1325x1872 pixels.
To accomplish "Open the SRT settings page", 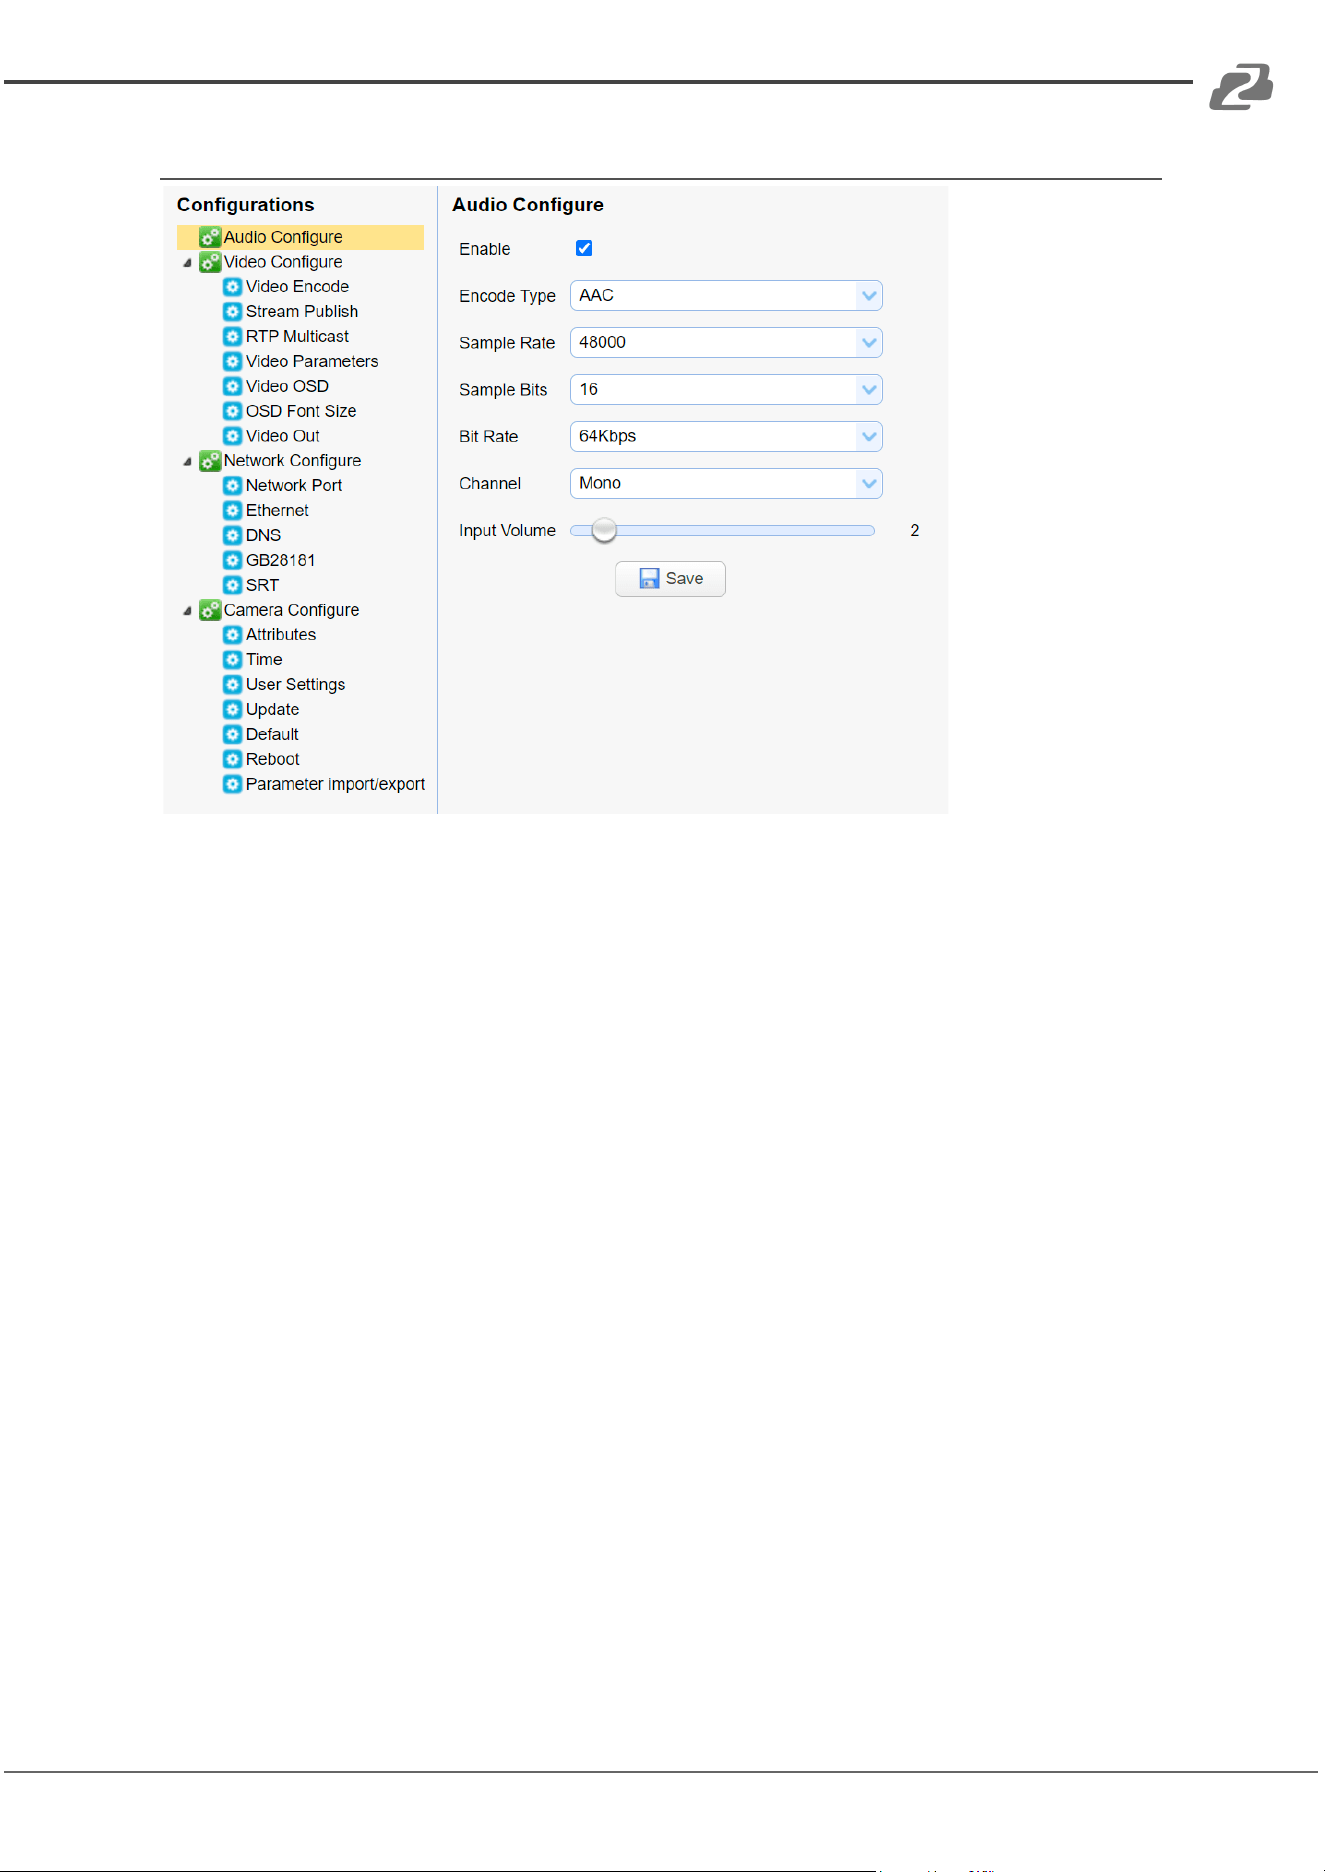I will (262, 585).
